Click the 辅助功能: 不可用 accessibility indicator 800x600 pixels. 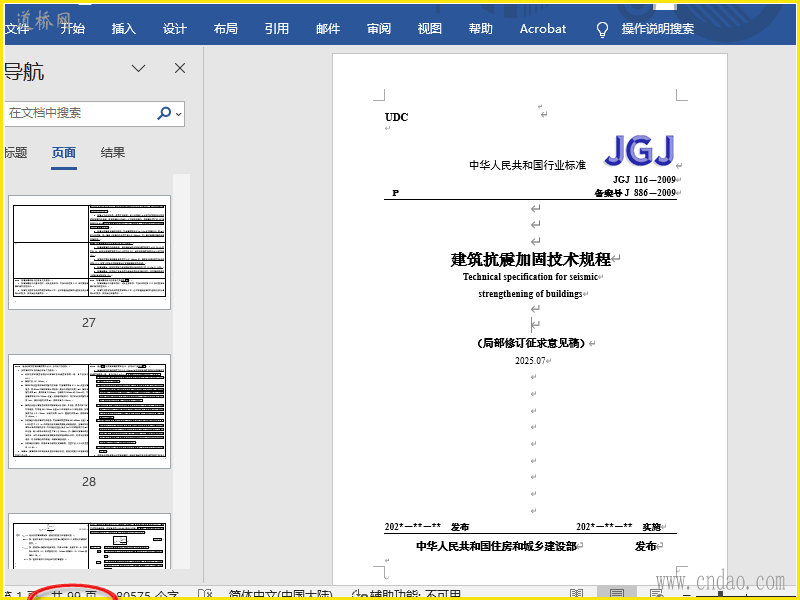[x=407, y=595]
